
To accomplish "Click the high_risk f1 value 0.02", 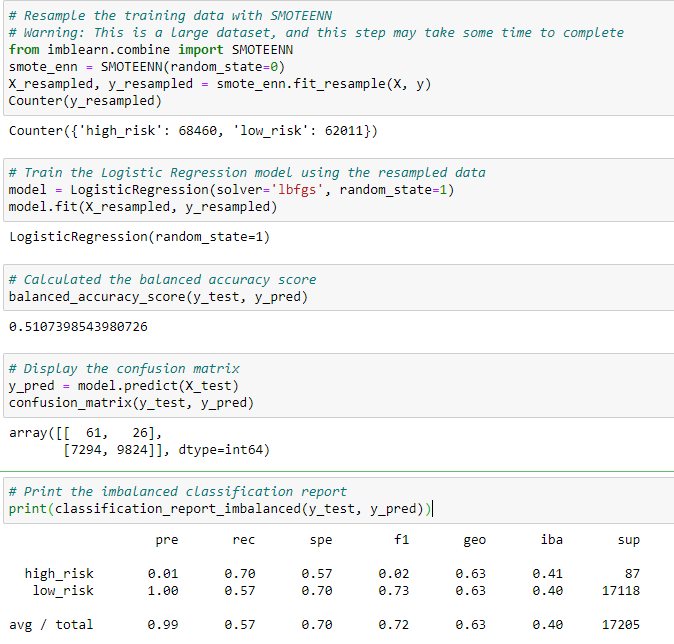I will (x=394, y=574).
